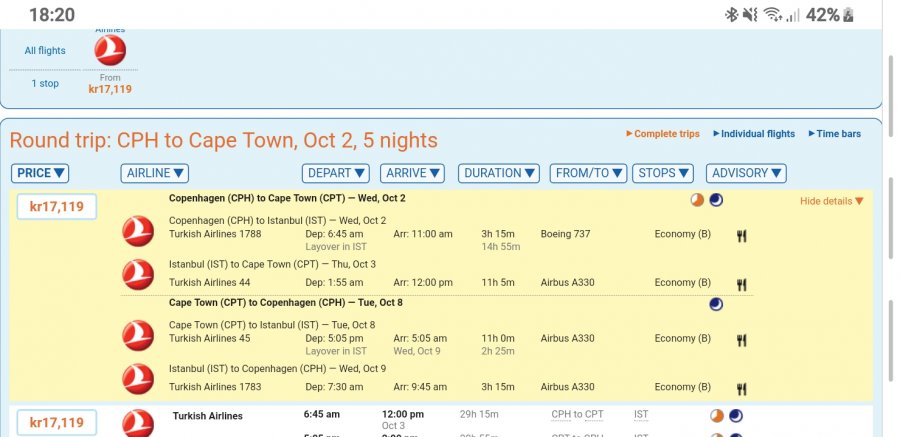Image resolution: width=900 pixels, height=437 pixels.
Task: Click the meal icon for flight 1788
Action: coord(741,236)
